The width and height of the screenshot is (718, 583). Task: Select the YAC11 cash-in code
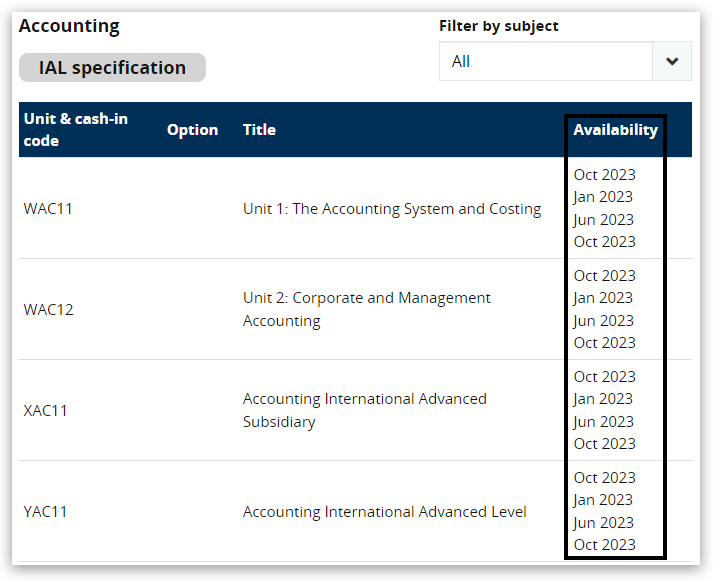point(46,512)
